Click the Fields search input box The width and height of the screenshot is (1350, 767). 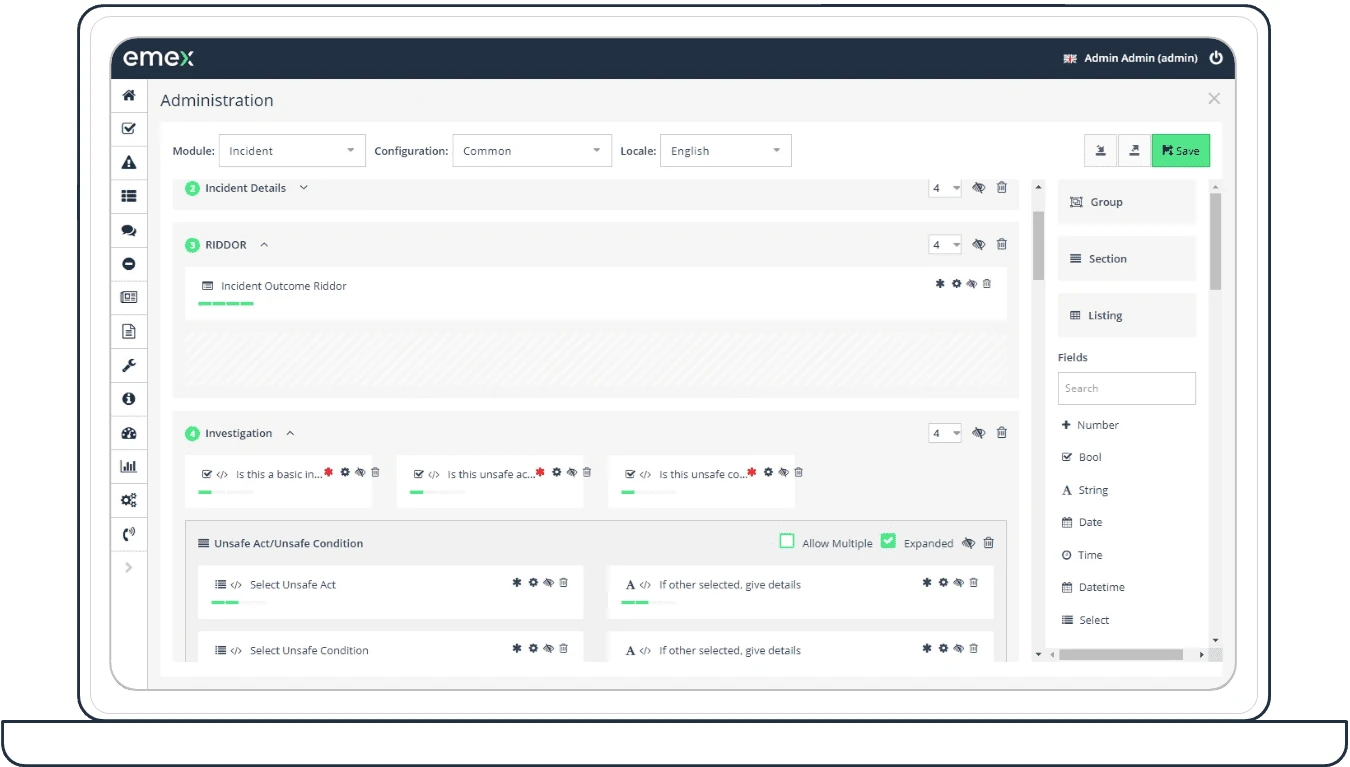click(1127, 388)
